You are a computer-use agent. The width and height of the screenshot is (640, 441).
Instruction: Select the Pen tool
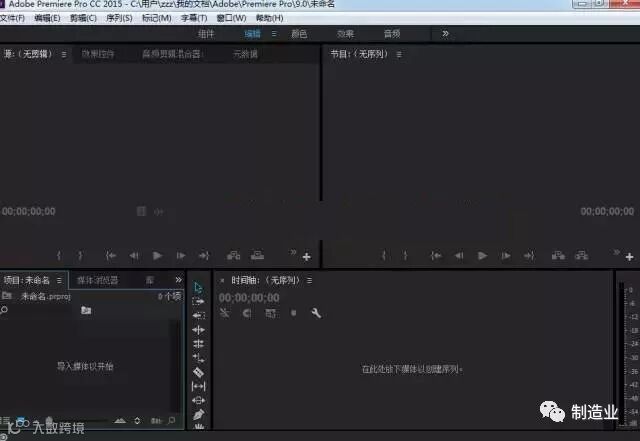click(198, 414)
